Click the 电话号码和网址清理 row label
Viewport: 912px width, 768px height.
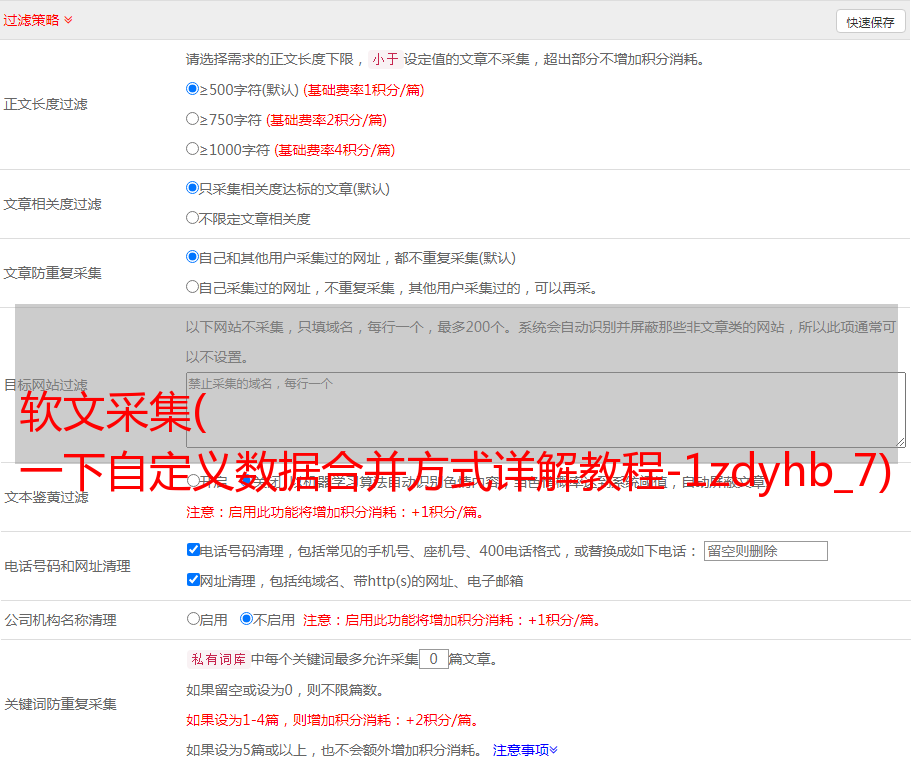point(67,566)
